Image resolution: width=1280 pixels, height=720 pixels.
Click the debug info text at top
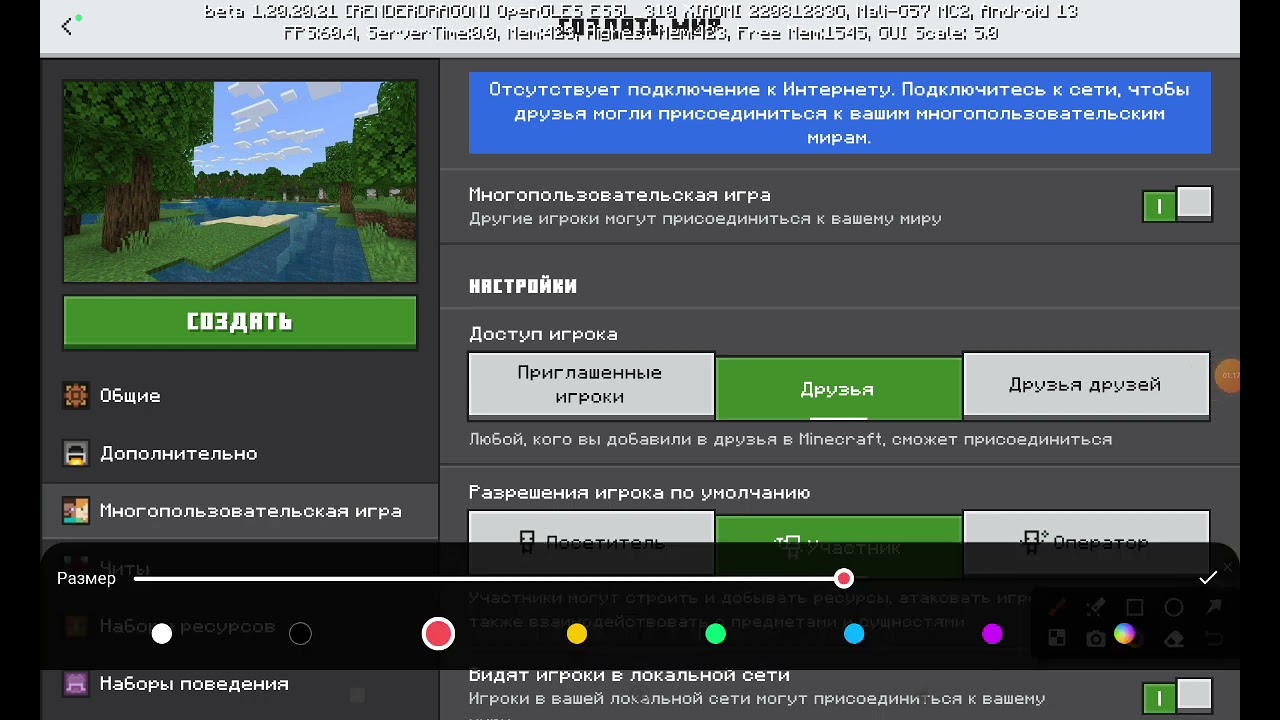pos(641,22)
